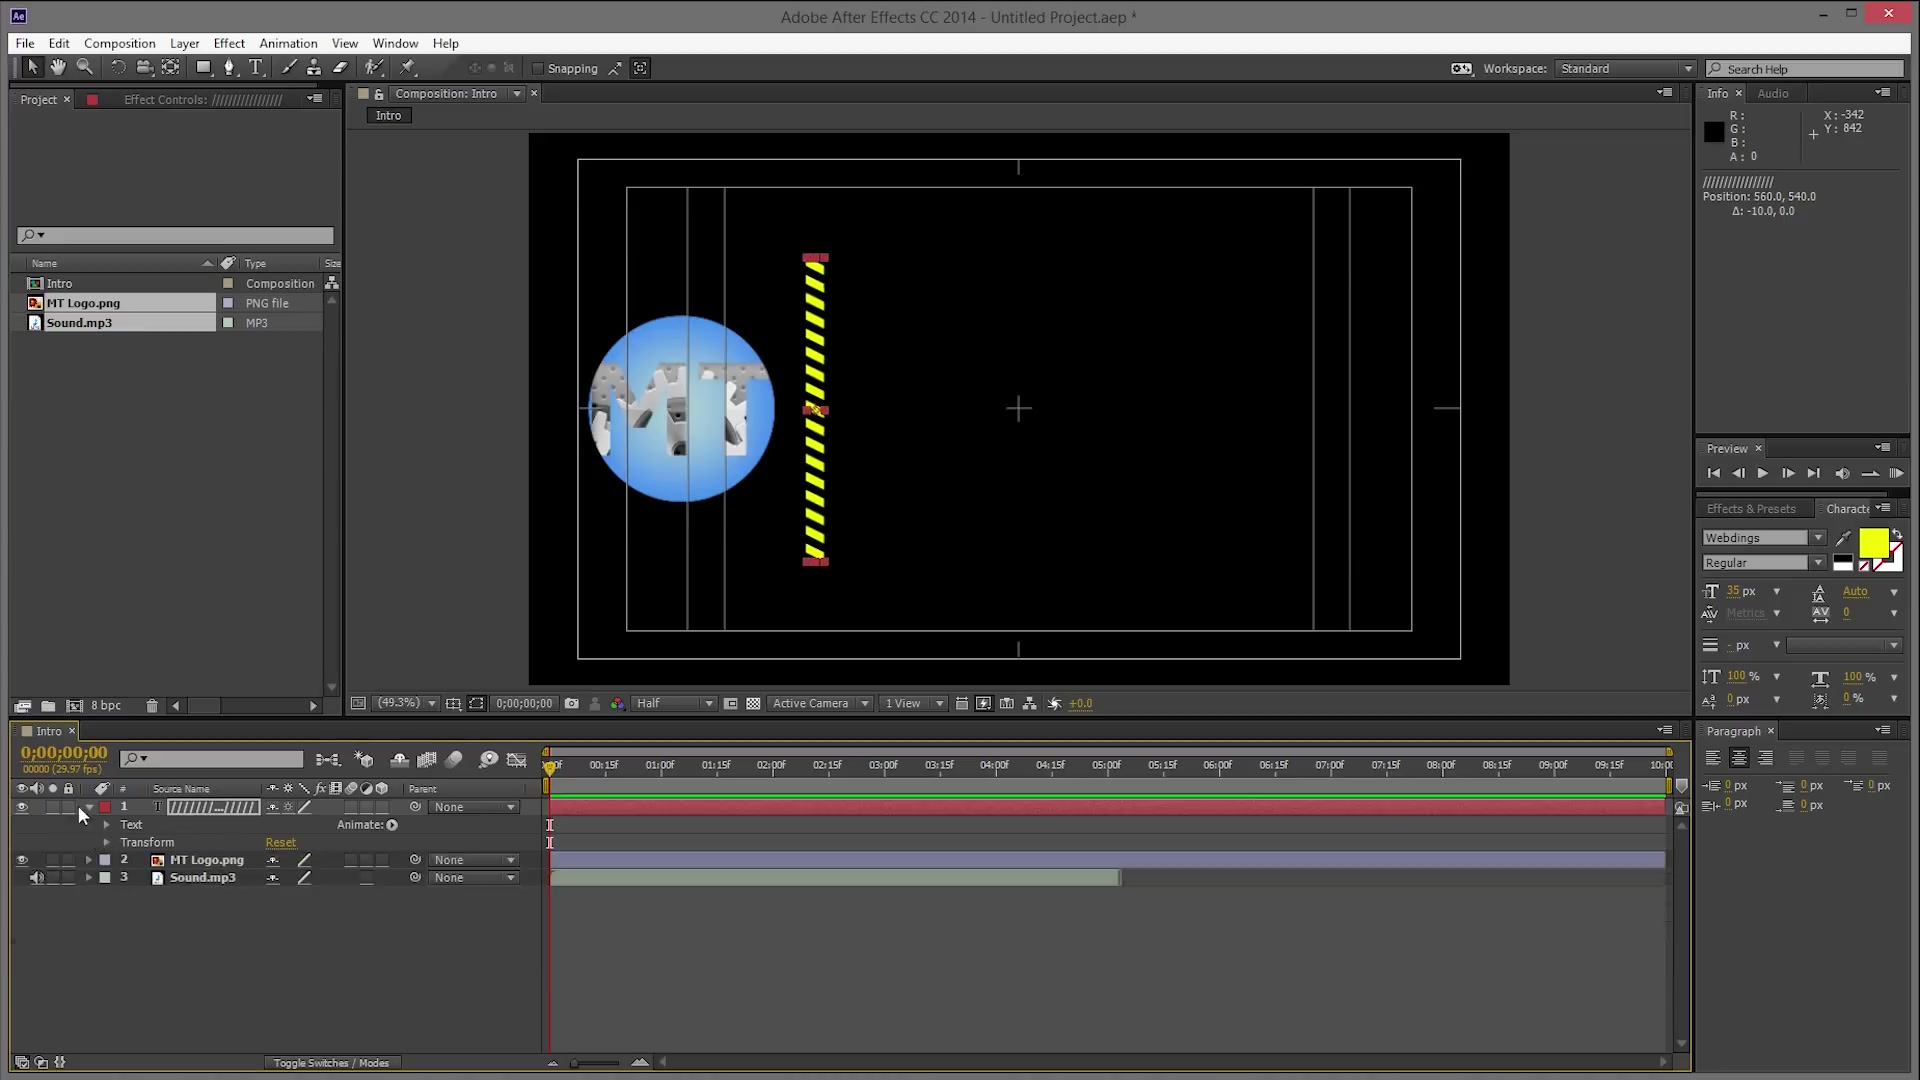Select the Hand tool
Screen dimensions: 1920x1080
point(57,67)
